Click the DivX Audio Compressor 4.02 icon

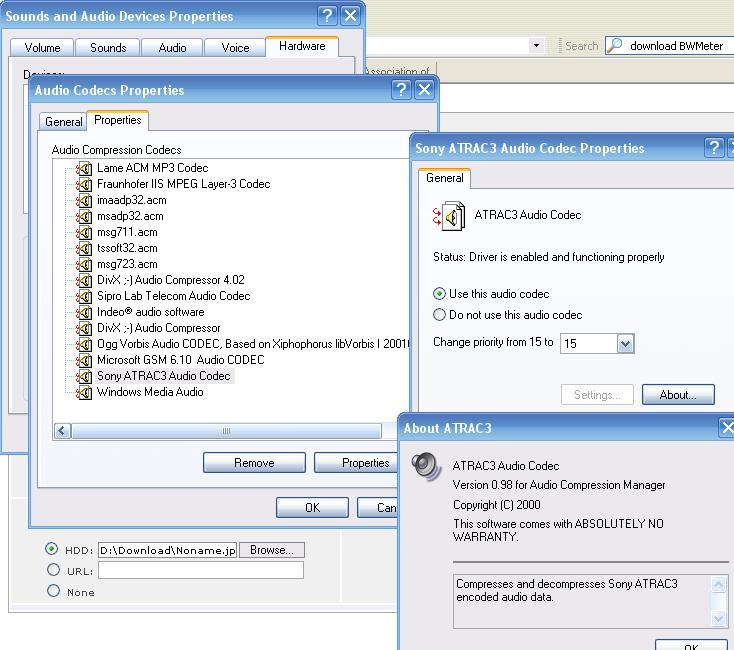(84, 280)
